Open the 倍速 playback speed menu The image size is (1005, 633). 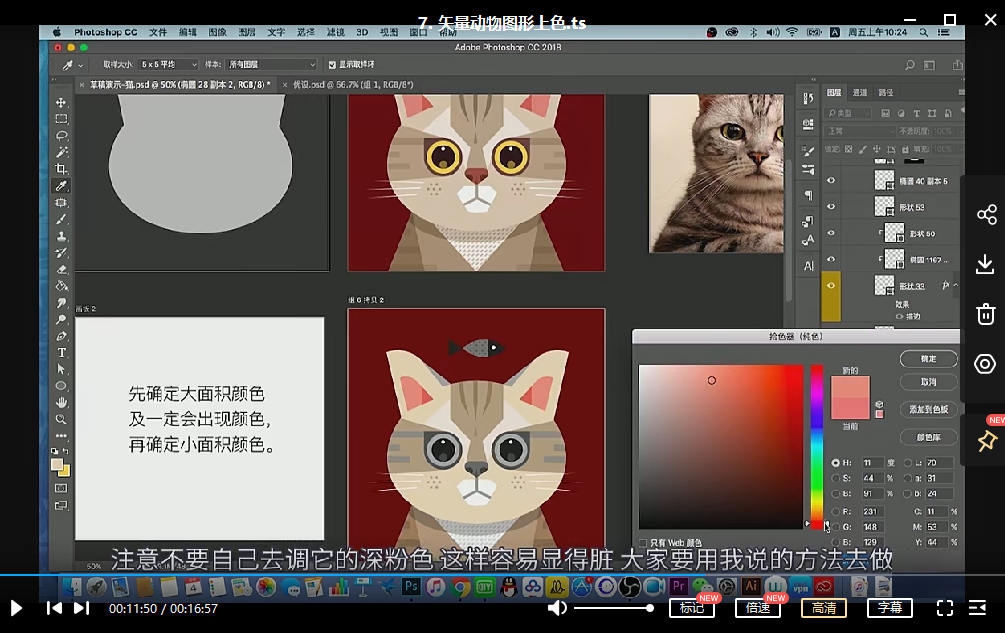point(758,608)
